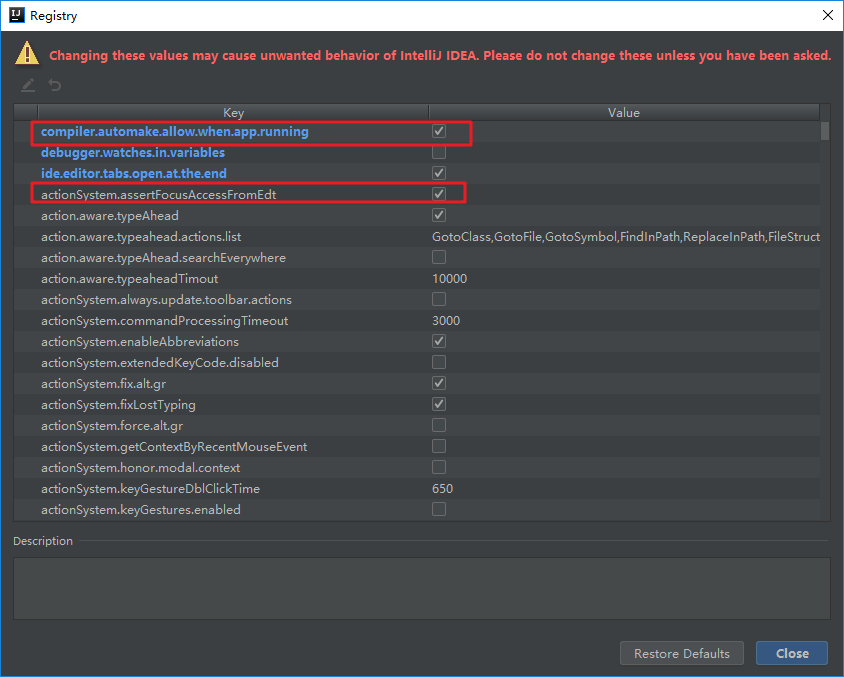
Task: Toggle compiler.automake.allow.when.app.running checkbox
Action: coord(439,131)
